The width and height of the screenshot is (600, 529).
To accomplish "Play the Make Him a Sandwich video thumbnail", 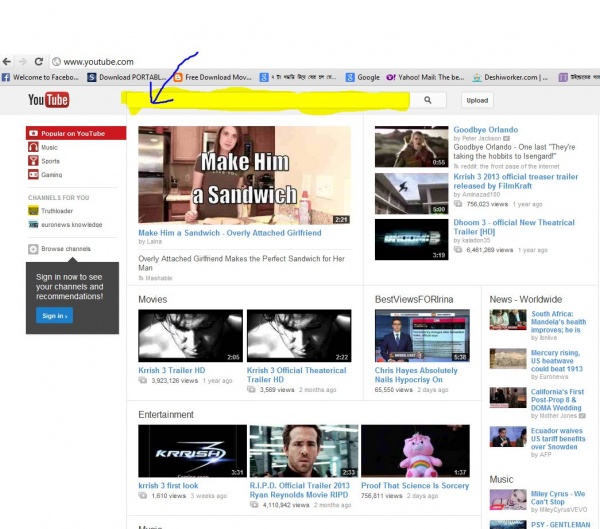I will (x=245, y=175).
